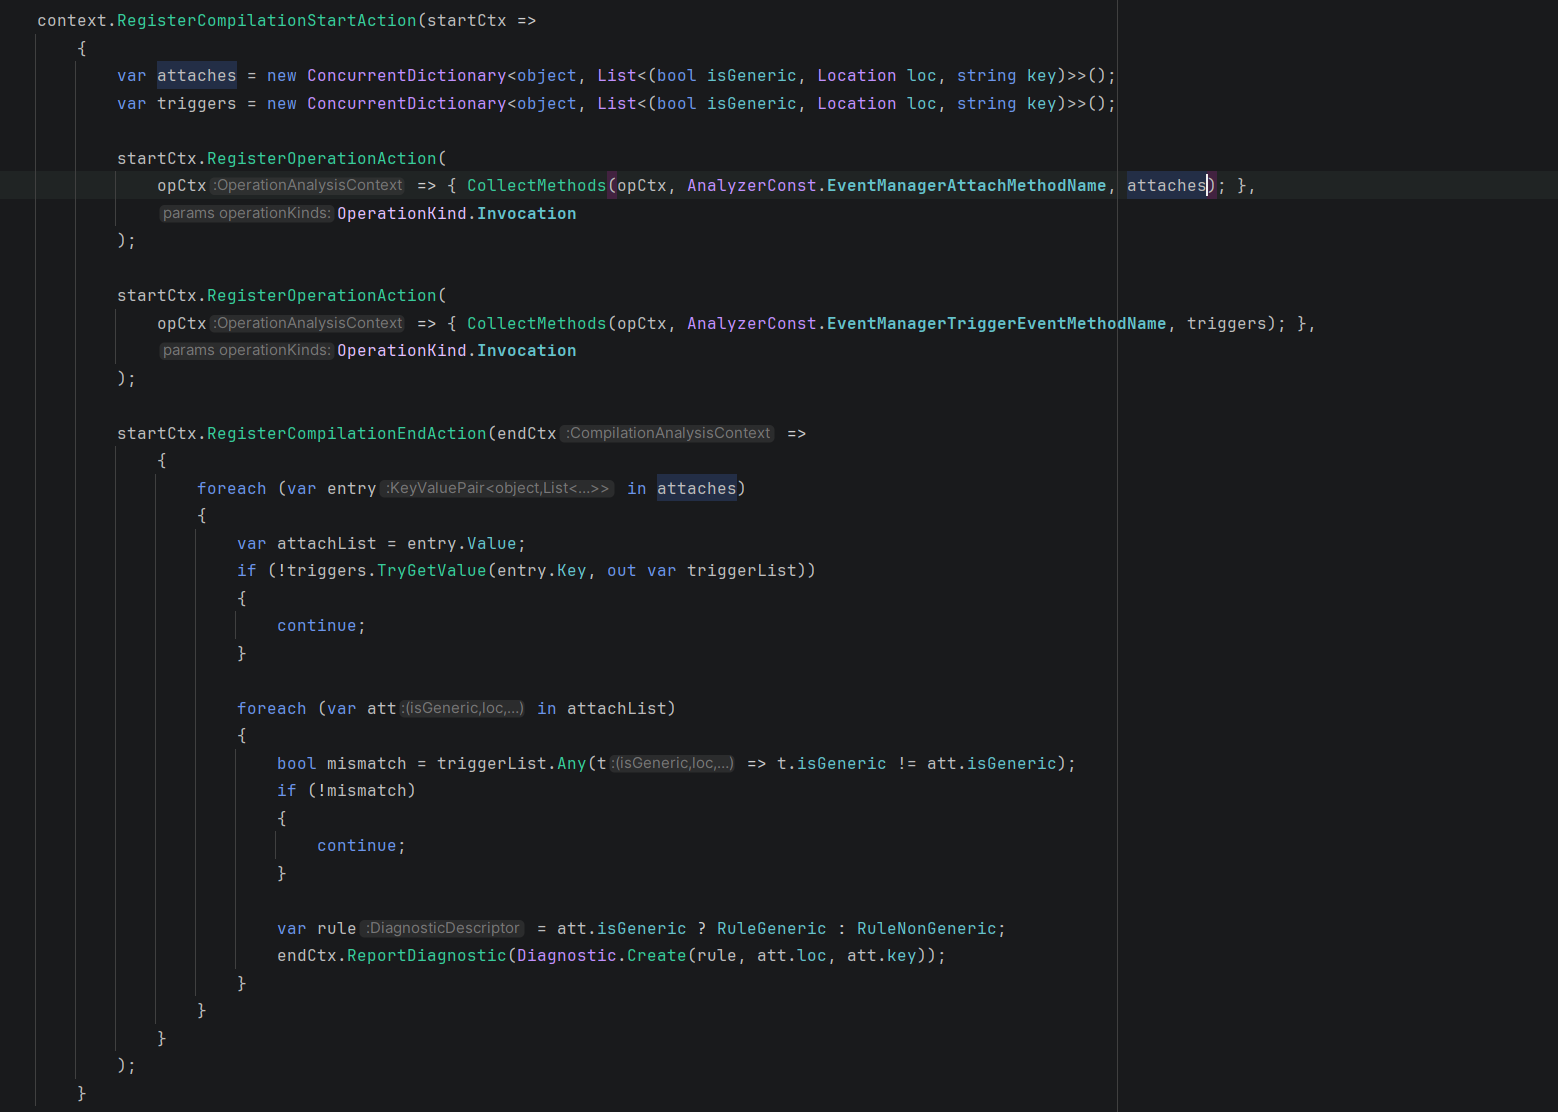This screenshot has height=1112, width=1558.
Task: Click the TryGetValue method call
Action: tap(432, 570)
